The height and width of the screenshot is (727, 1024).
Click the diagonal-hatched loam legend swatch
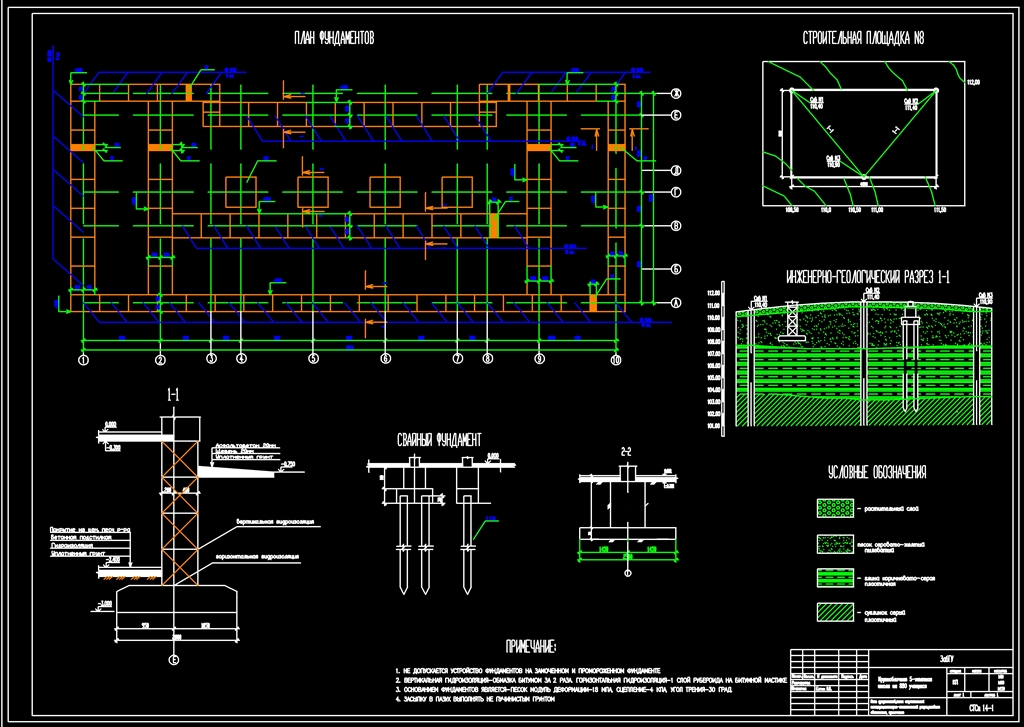835,613
